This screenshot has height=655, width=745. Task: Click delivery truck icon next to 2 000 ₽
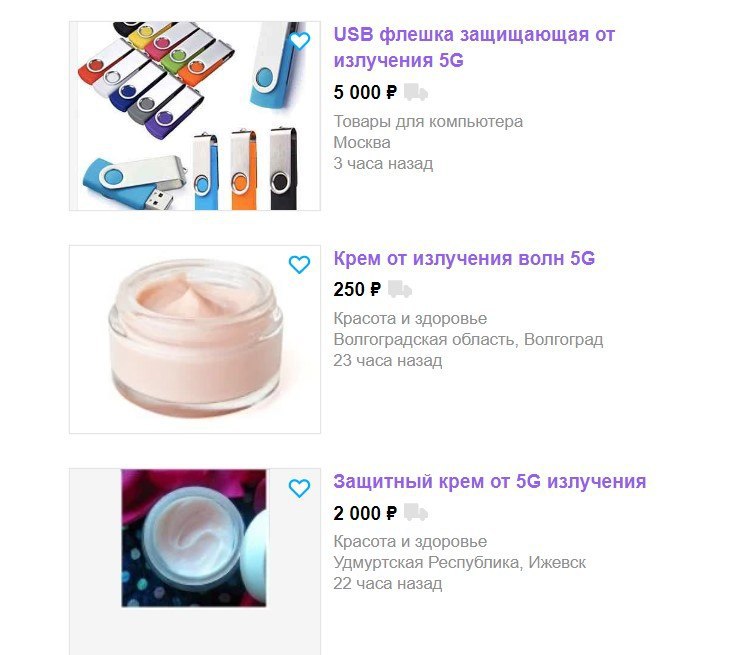pyautogui.click(x=416, y=513)
